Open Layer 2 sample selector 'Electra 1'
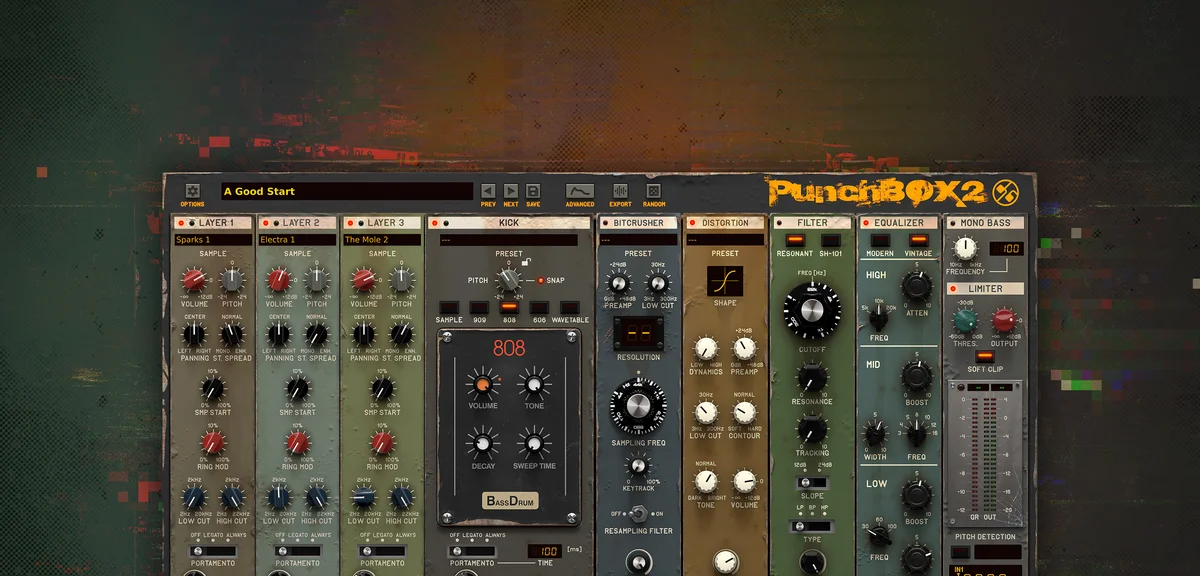 tap(297, 240)
